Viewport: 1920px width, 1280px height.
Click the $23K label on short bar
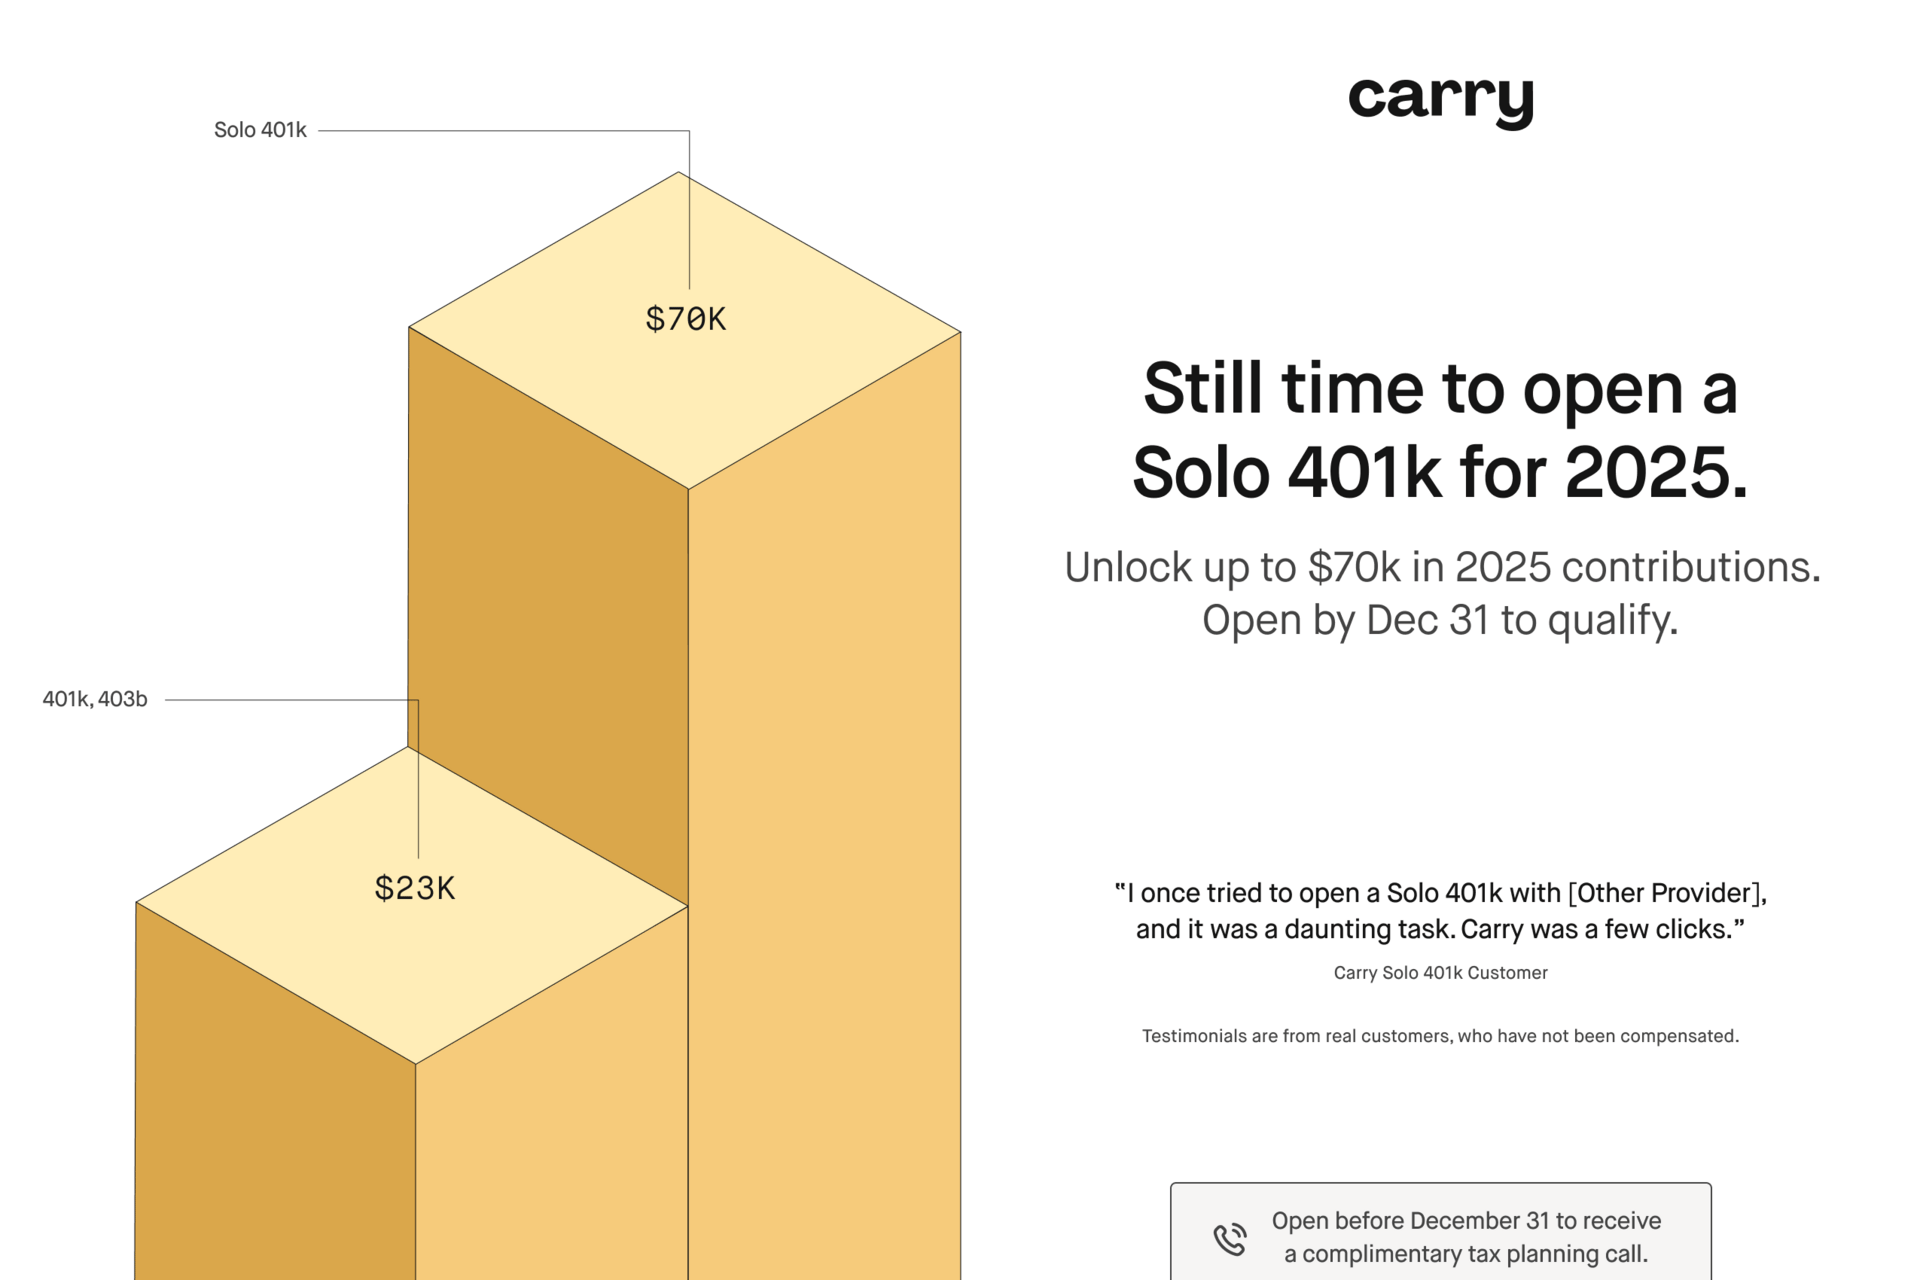(414, 888)
